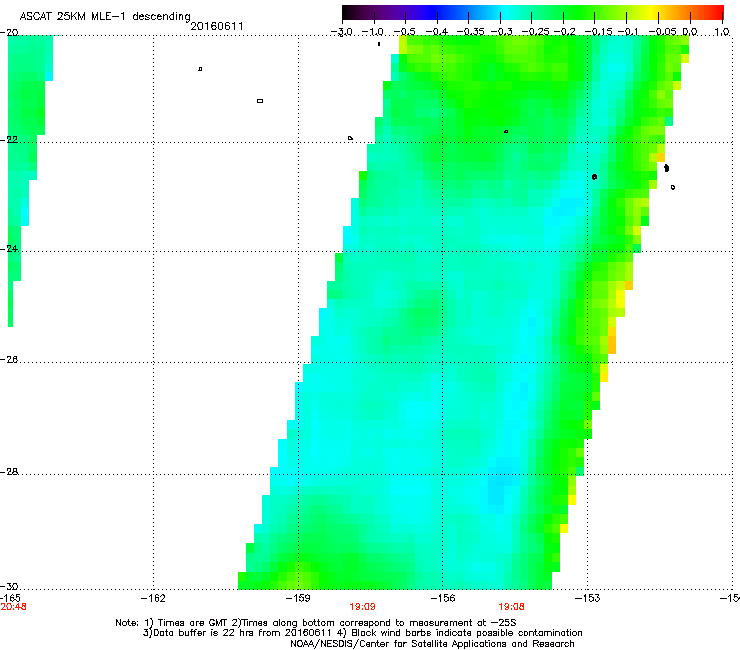Click the colorbar label '-0.2'
The width and height of the screenshot is (740, 650).
564,32
